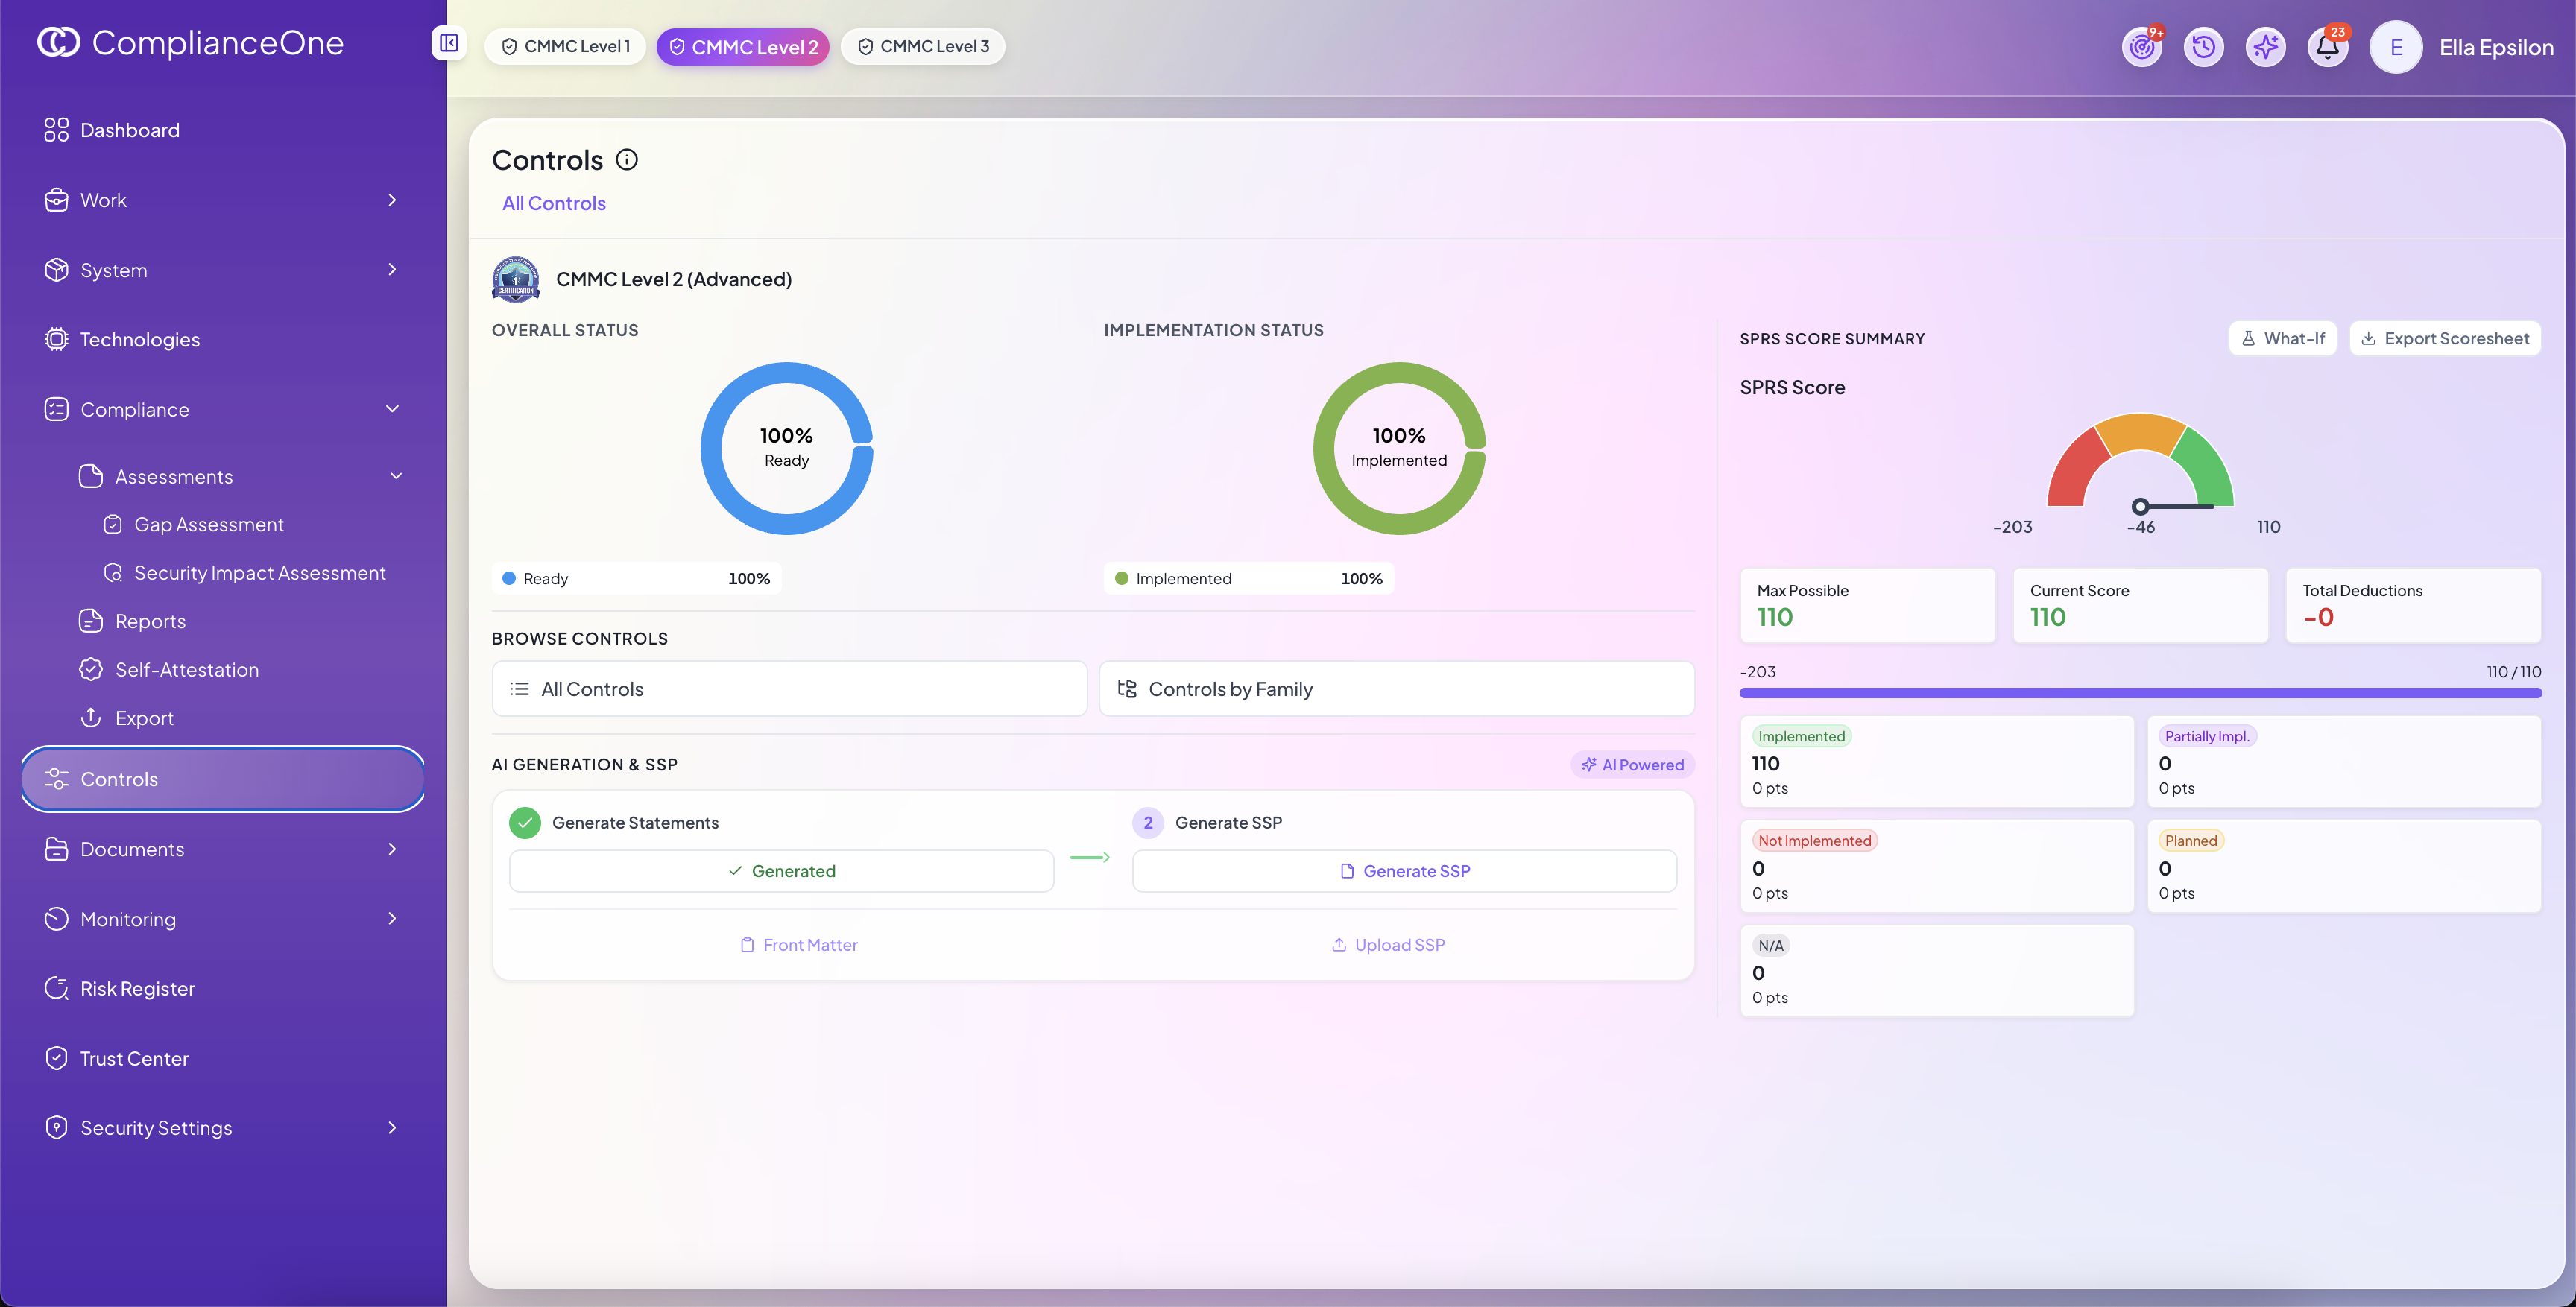Switch to CMMC Level 1 tab
The image size is (2576, 1307).
pos(565,46)
